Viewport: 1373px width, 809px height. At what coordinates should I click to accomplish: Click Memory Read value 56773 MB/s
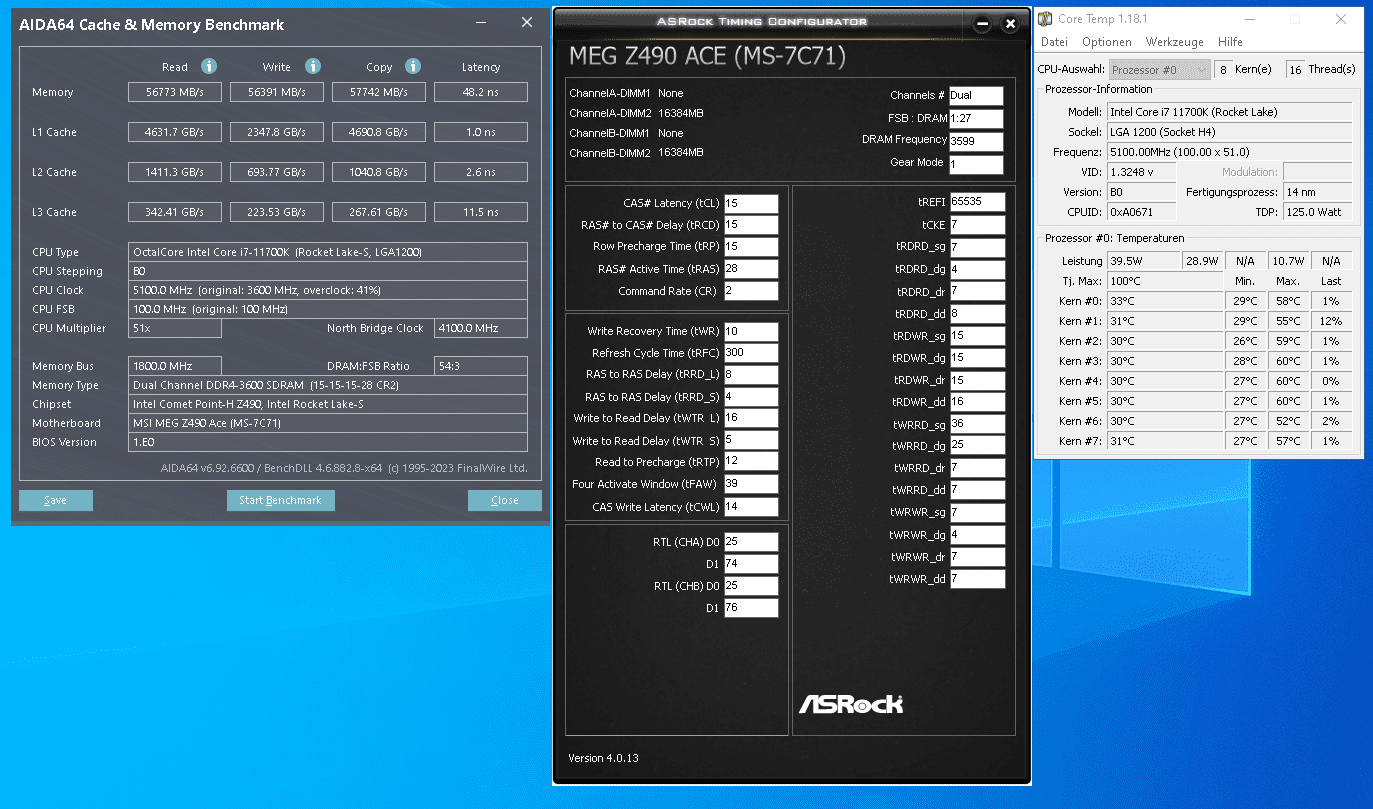175,92
